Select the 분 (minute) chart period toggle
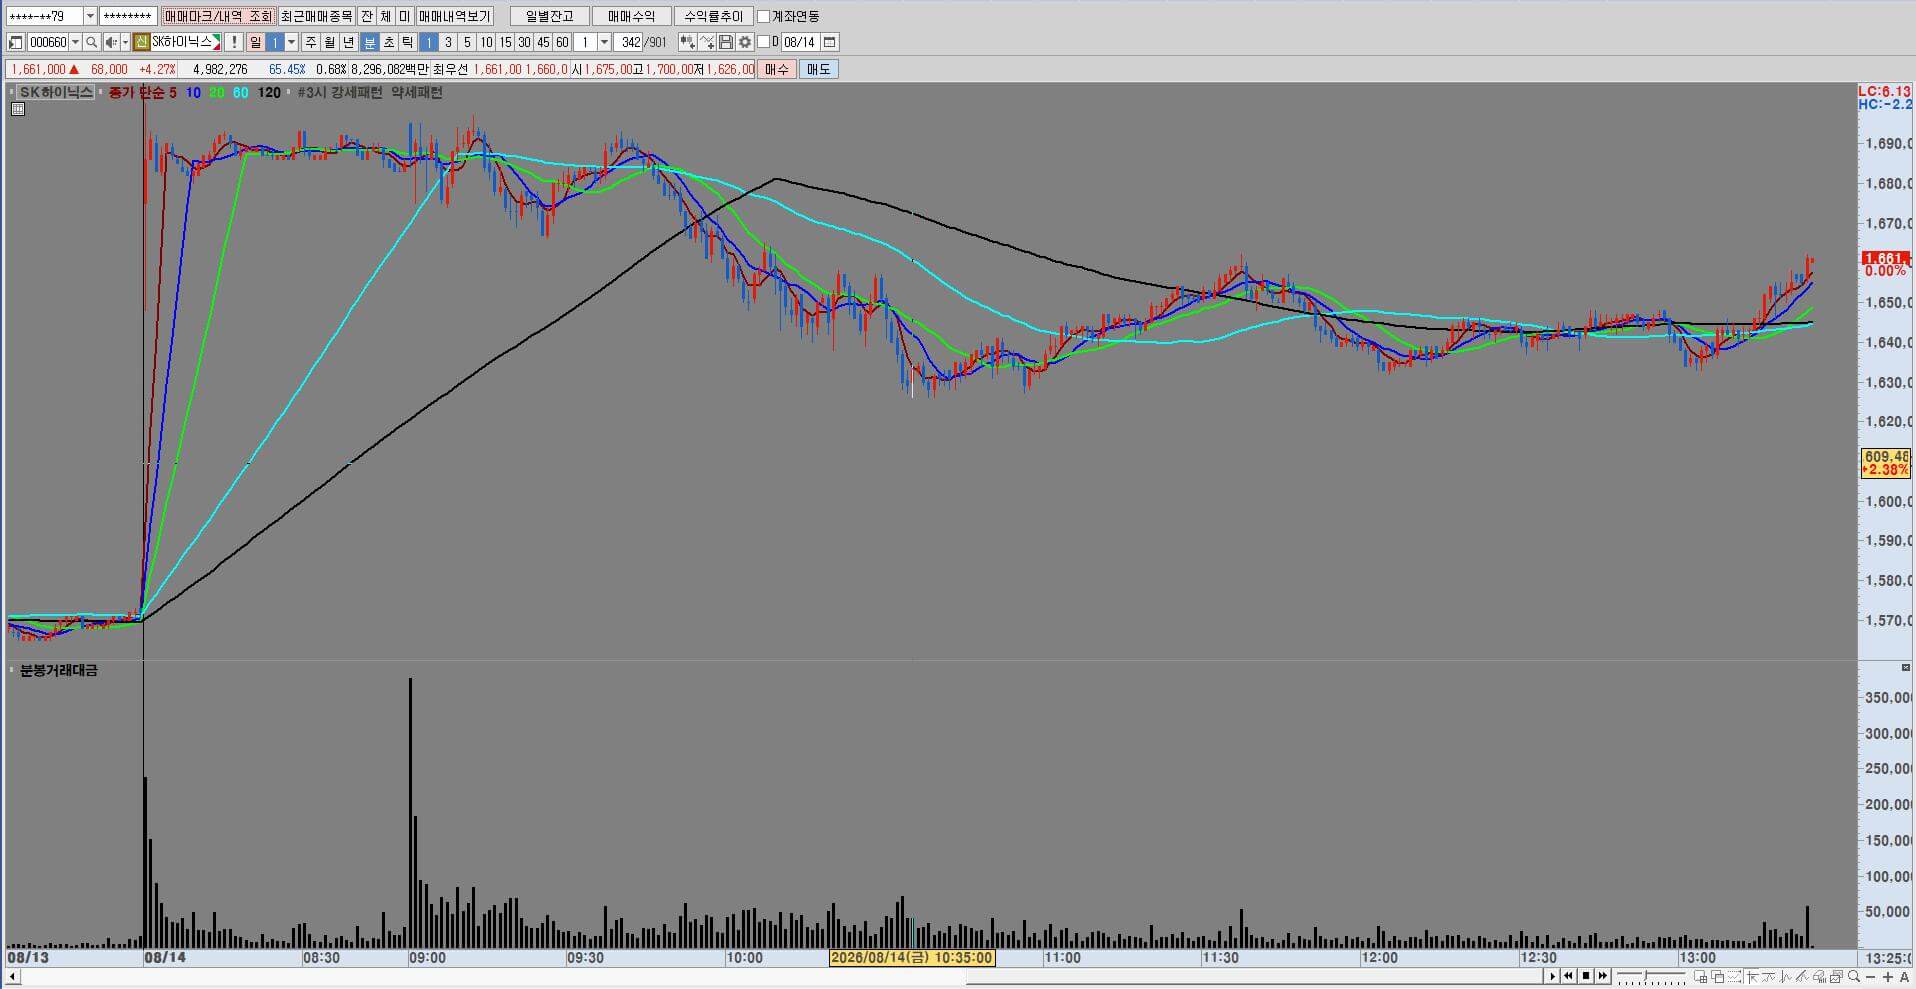 click(x=369, y=42)
